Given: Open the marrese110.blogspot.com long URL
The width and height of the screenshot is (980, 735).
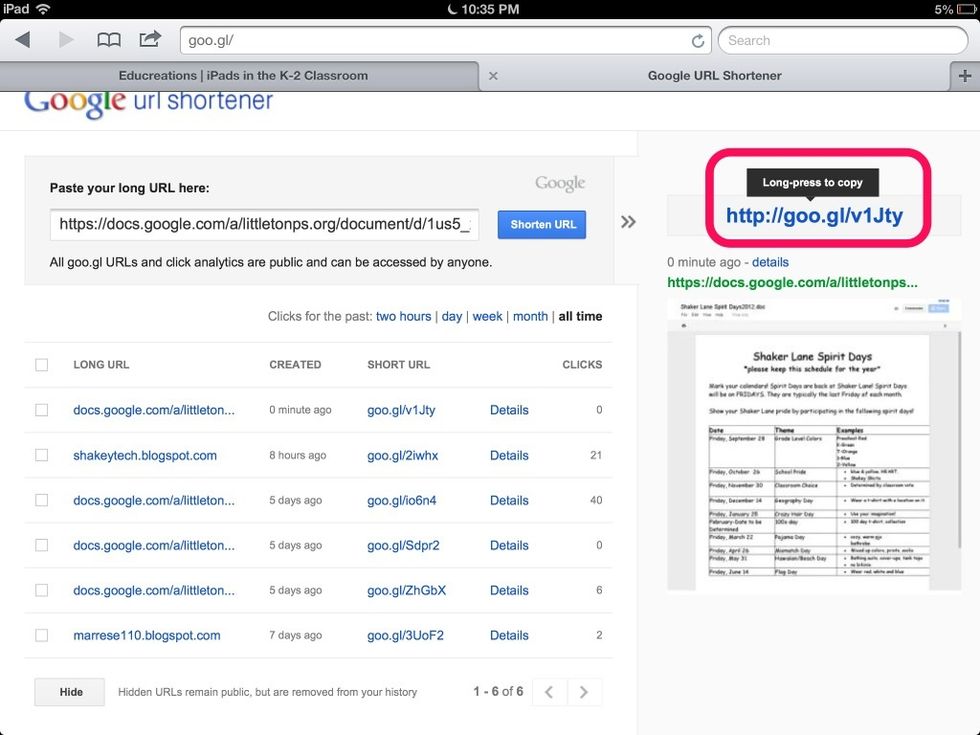Looking at the screenshot, I should click(147, 636).
